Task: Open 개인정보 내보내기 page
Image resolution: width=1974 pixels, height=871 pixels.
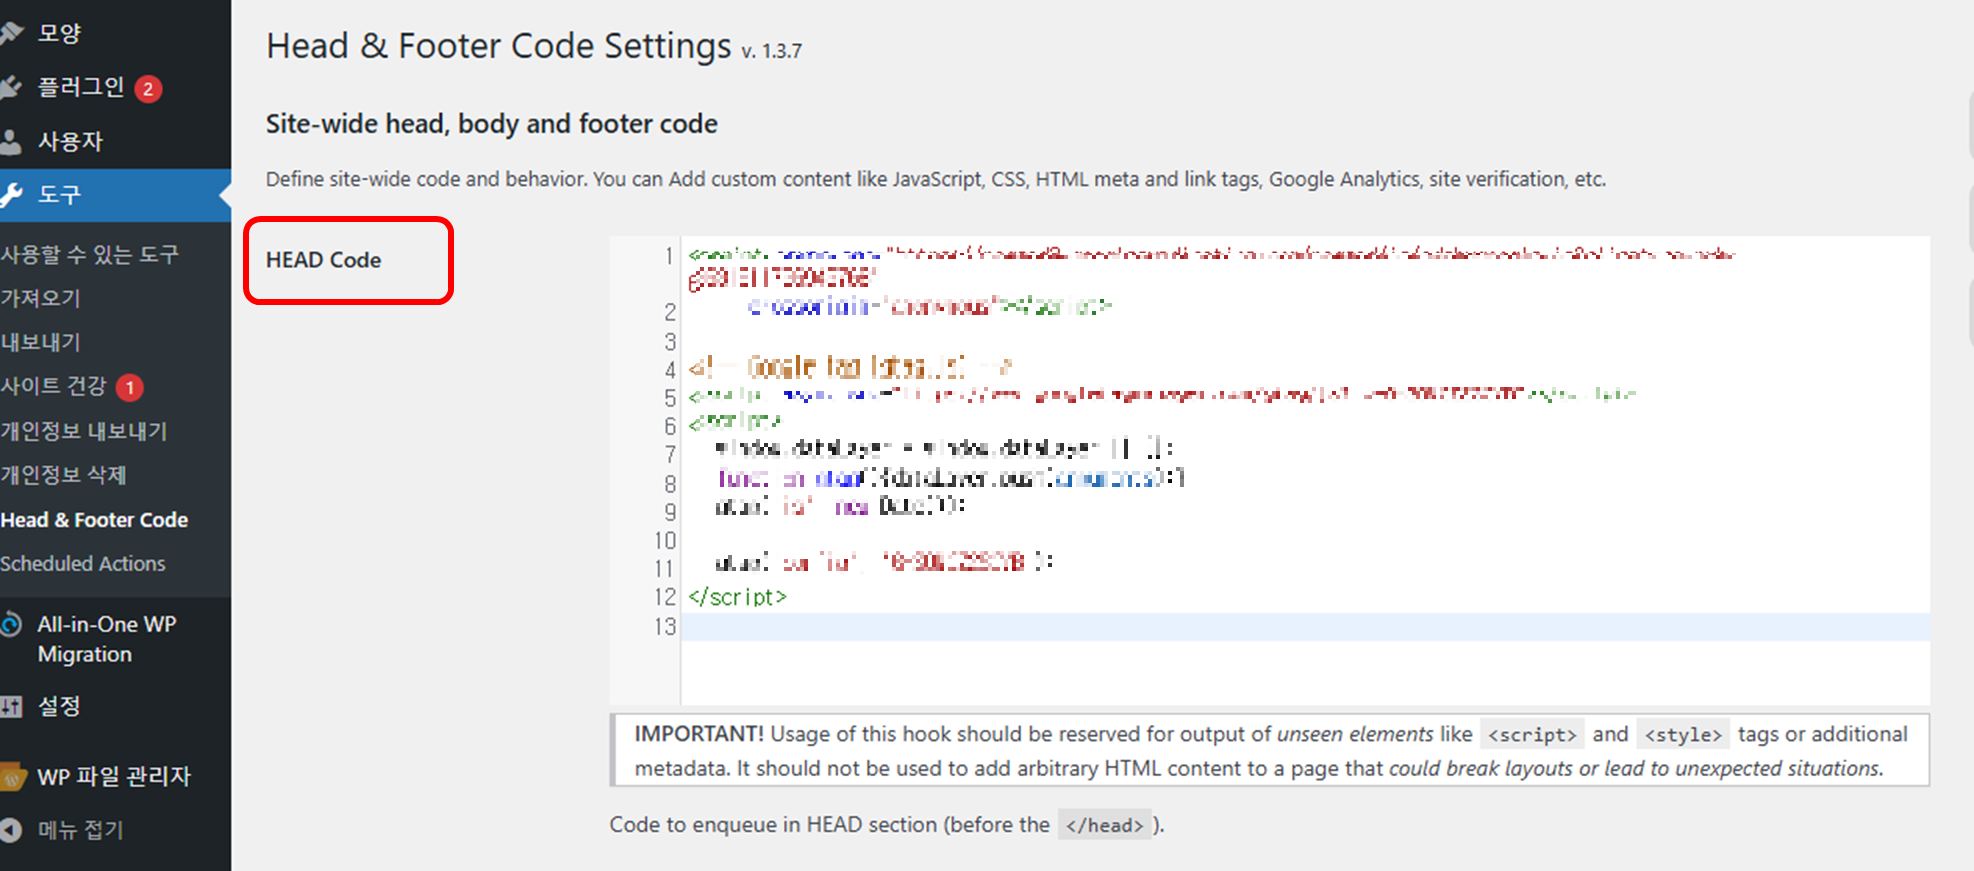Action: click(84, 431)
